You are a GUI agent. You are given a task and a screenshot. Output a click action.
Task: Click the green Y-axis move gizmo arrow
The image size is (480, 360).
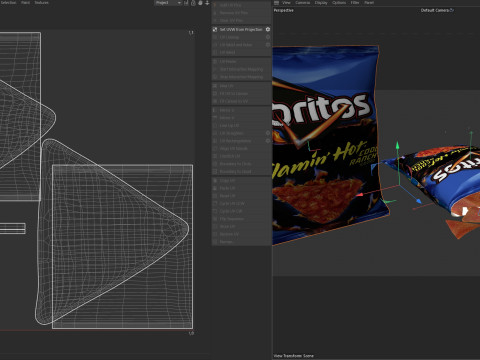pyautogui.click(x=397, y=146)
